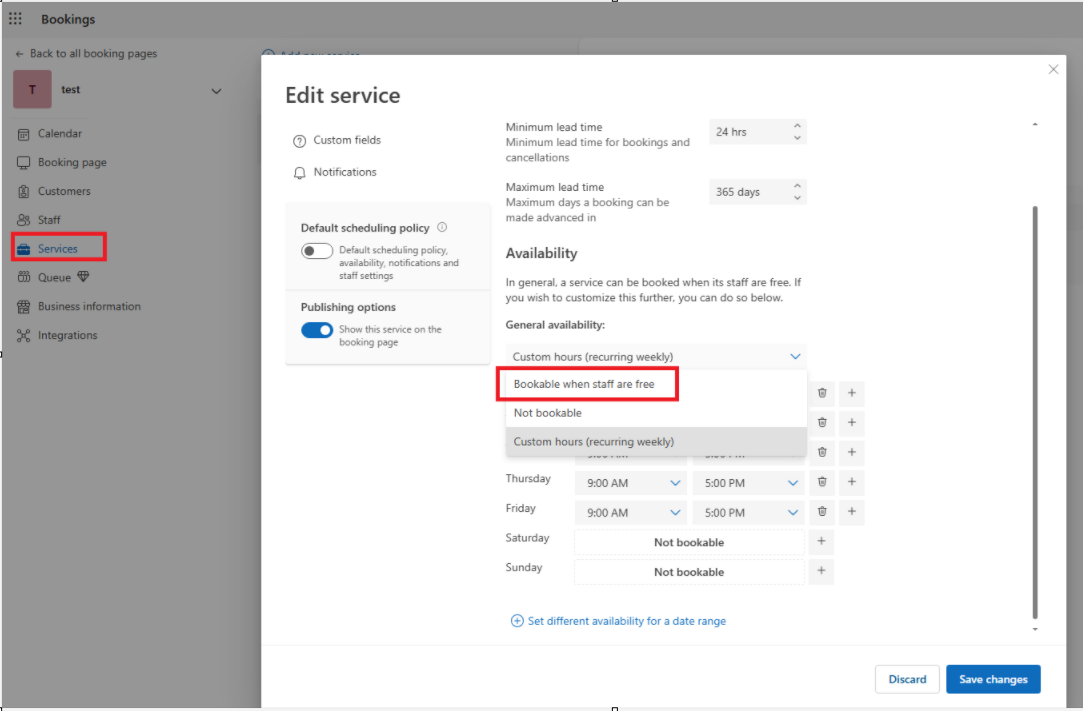Click the dialog vertical scrollbar
Viewport: 1083px width, 711px height.
1035,413
